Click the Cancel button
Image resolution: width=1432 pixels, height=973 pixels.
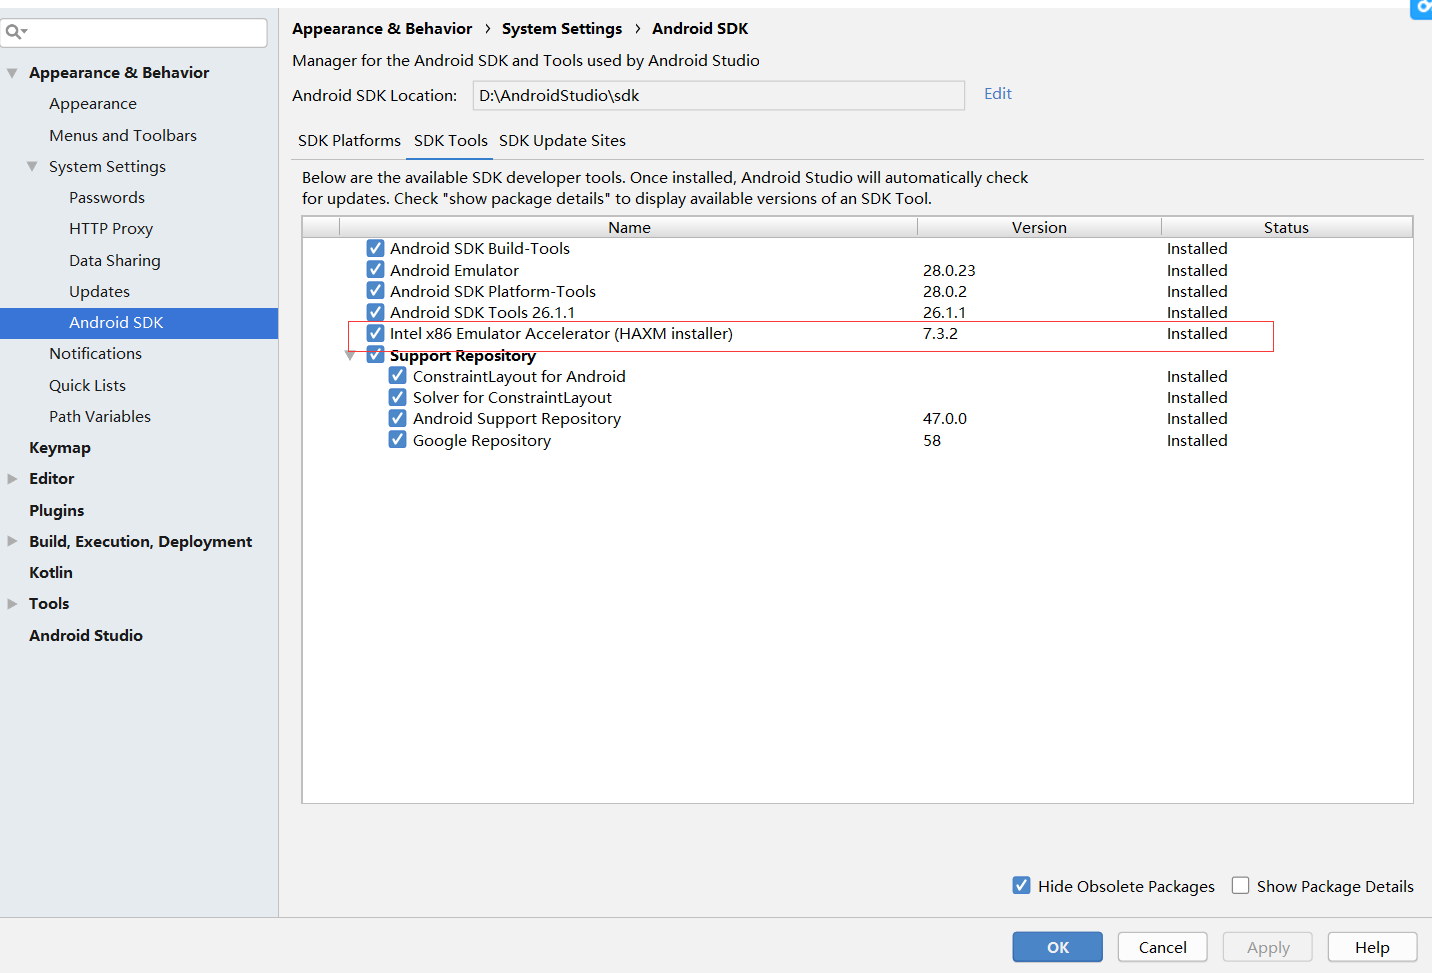1163,947
